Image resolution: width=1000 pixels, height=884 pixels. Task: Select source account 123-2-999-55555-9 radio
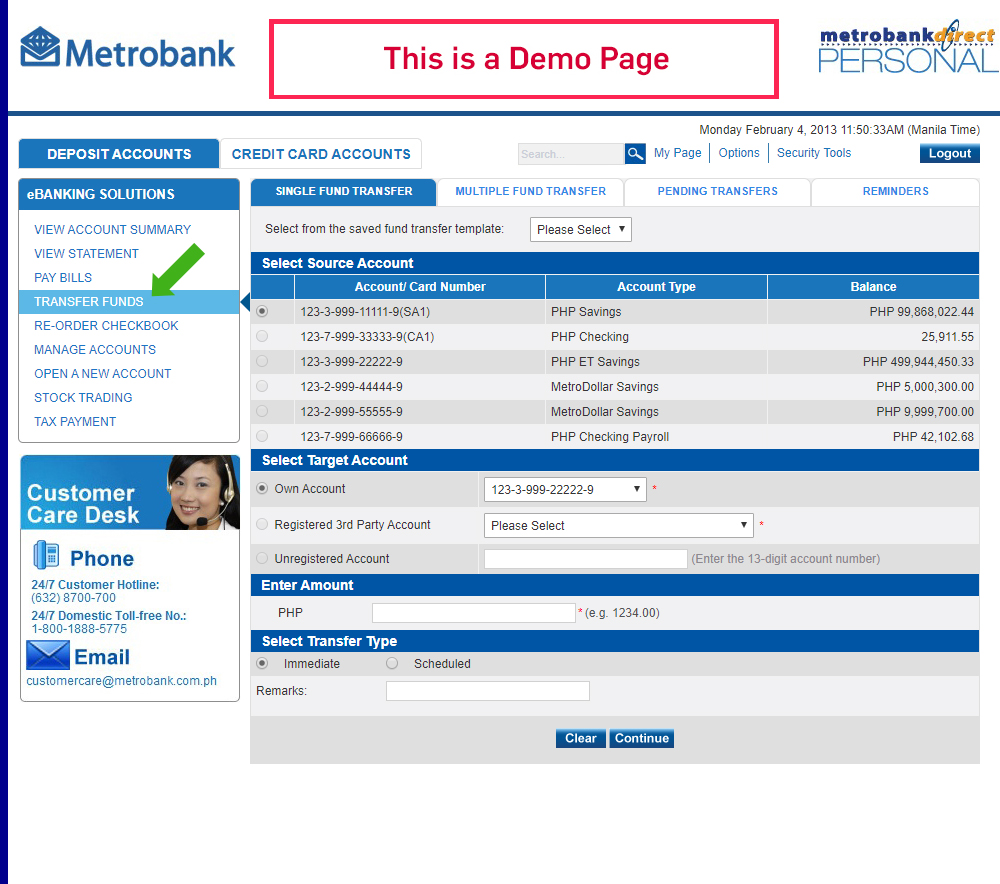pyautogui.click(x=262, y=411)
